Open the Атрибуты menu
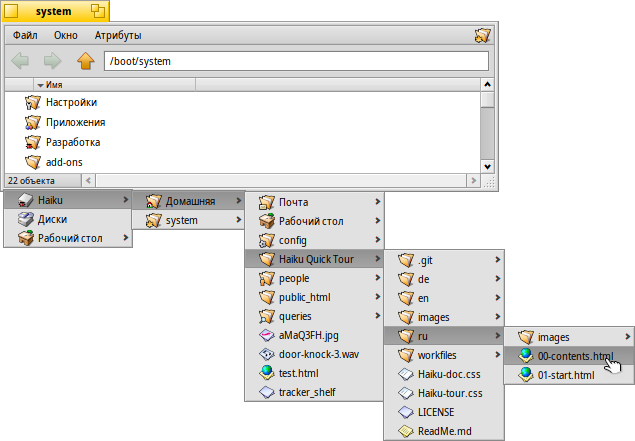The width and height of the screenshot is (635, 441). [116, 35]
